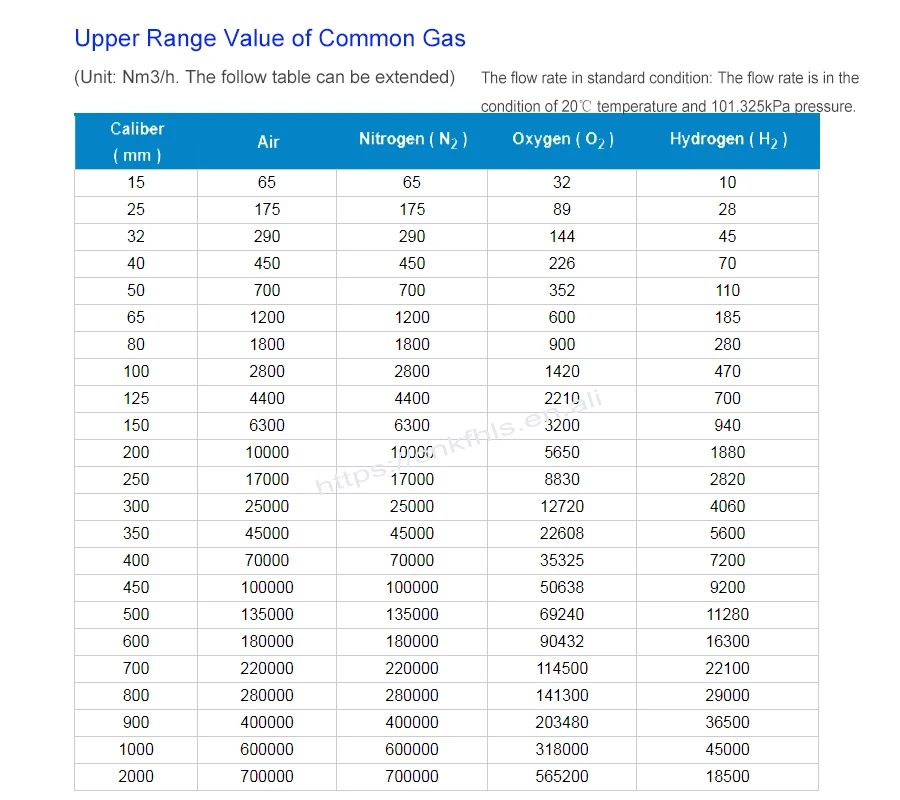900x800 pixels.
Task: Click the air value for caliber 25
Action: 267,209
